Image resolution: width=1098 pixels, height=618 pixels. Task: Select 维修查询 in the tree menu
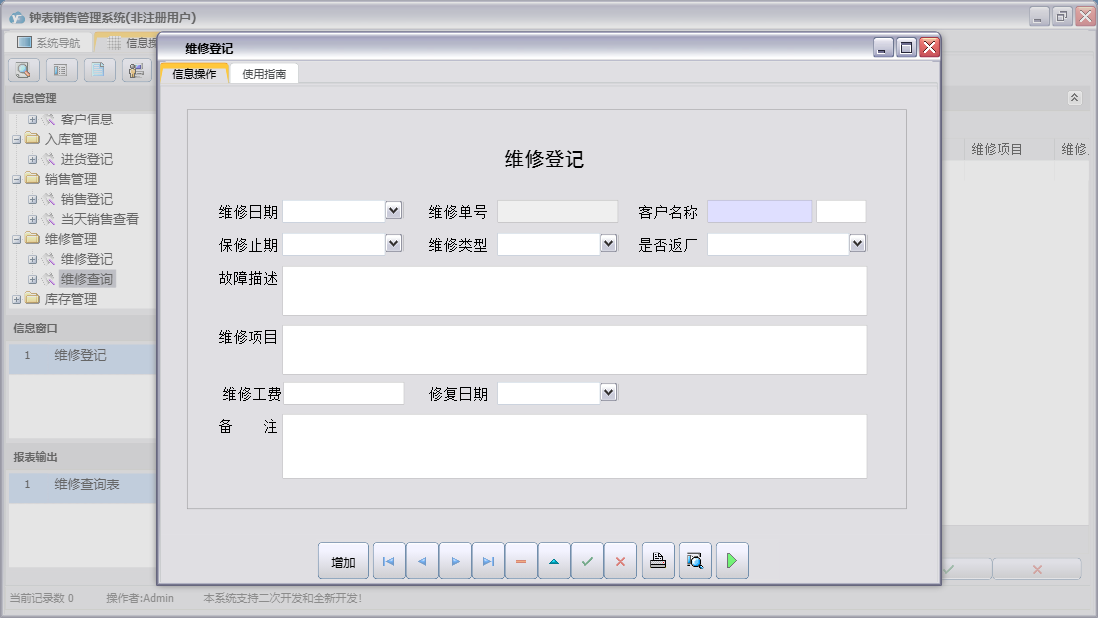85,278
